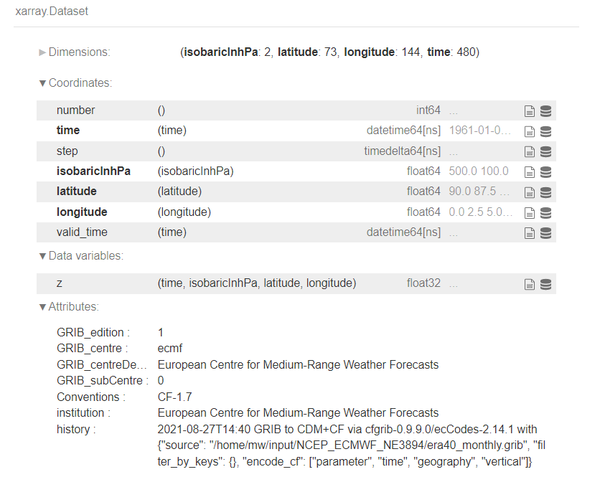The width and height of the screenshot is (600, 477).
Task: Toggle attributes for the step coordinate
Action: (x=530, y=152)
